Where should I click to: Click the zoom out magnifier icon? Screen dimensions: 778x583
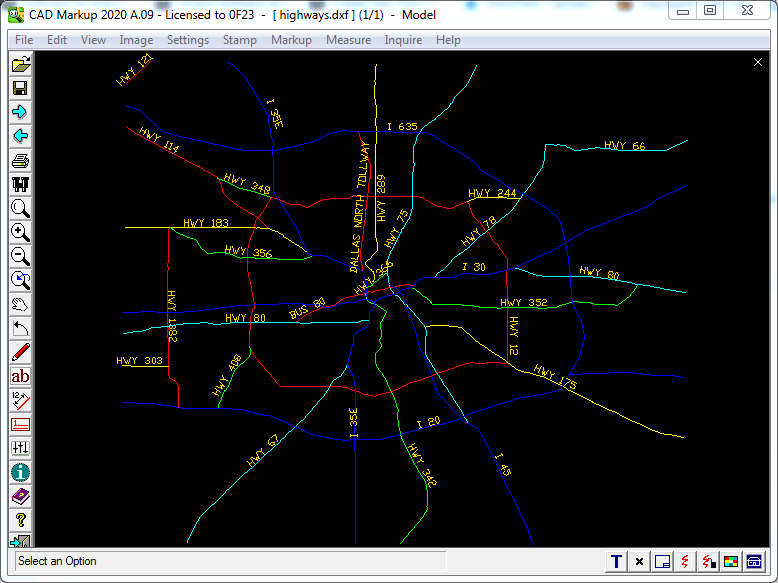[20, 256]
